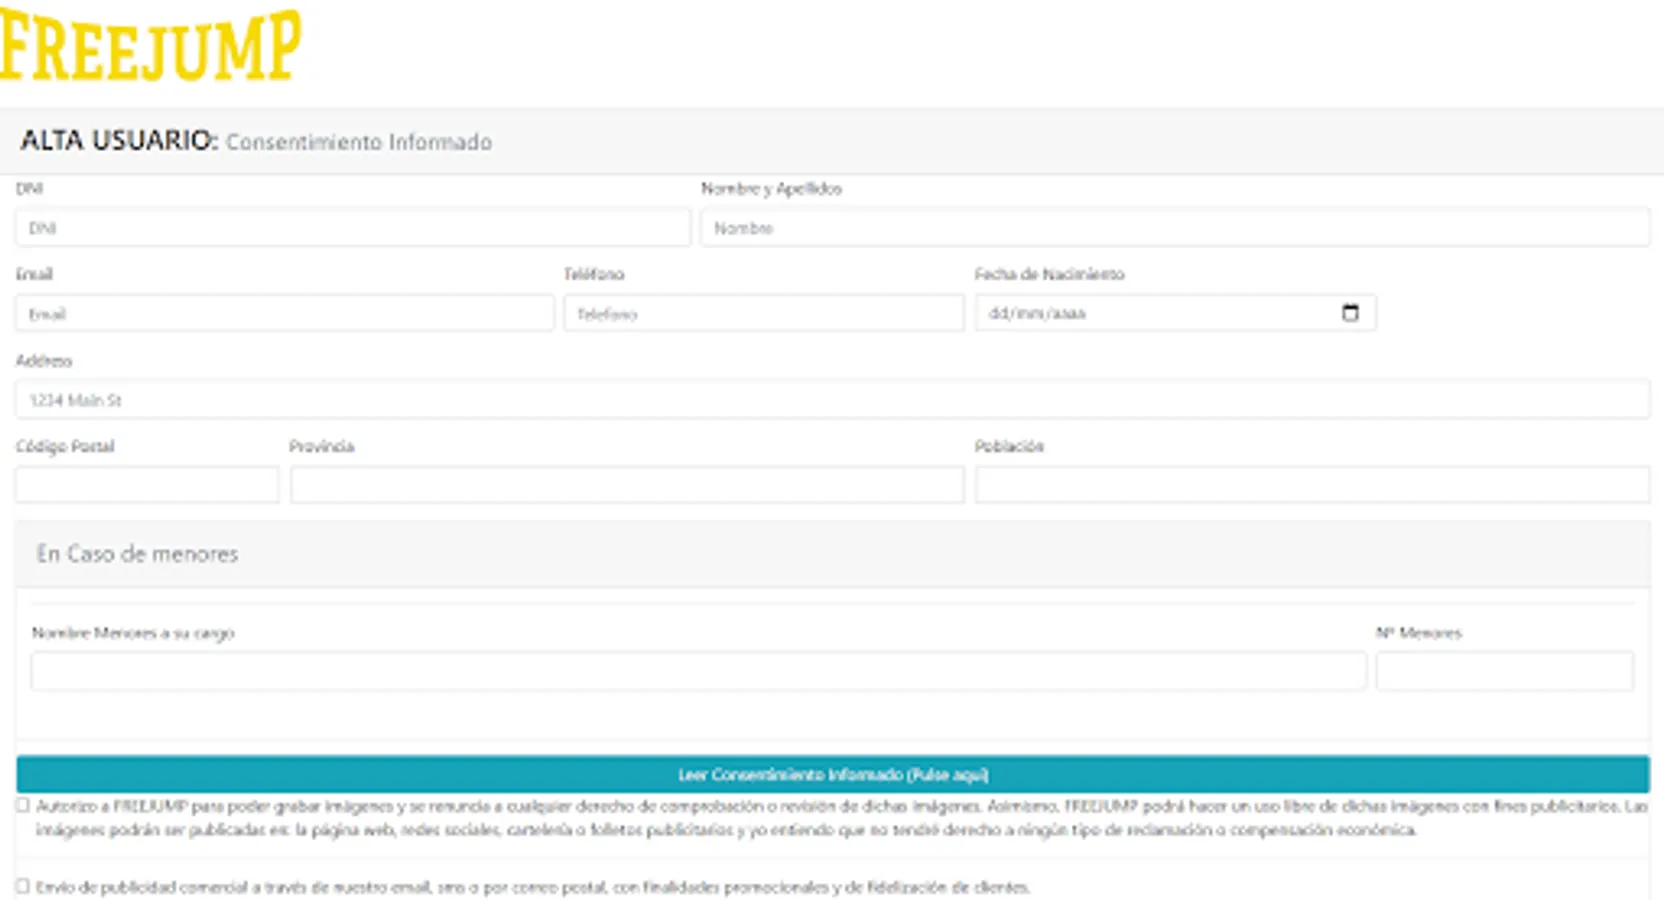
Task: Click the Código Postal label
Action: 65,446
